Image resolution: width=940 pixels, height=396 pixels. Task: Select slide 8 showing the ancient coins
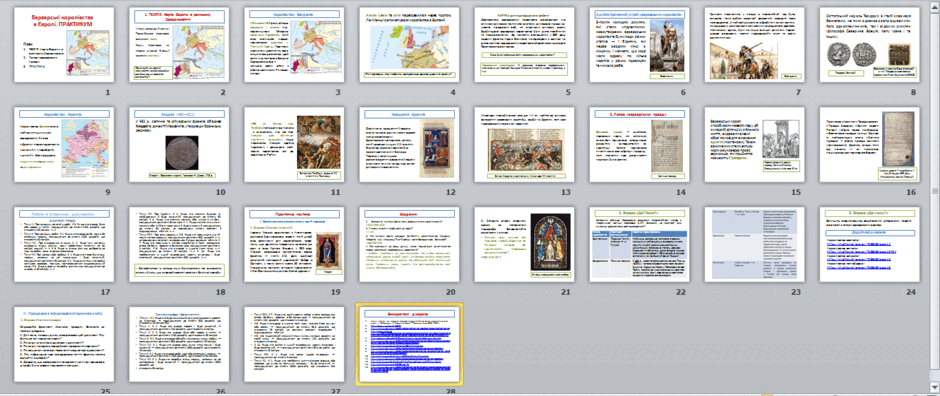tap(869, 44)
